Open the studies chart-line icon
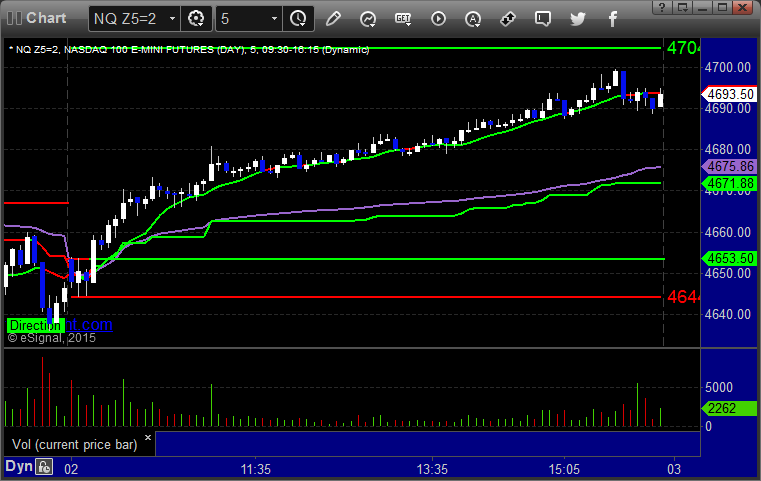761x481 pixels. click(x=368, y=19)
